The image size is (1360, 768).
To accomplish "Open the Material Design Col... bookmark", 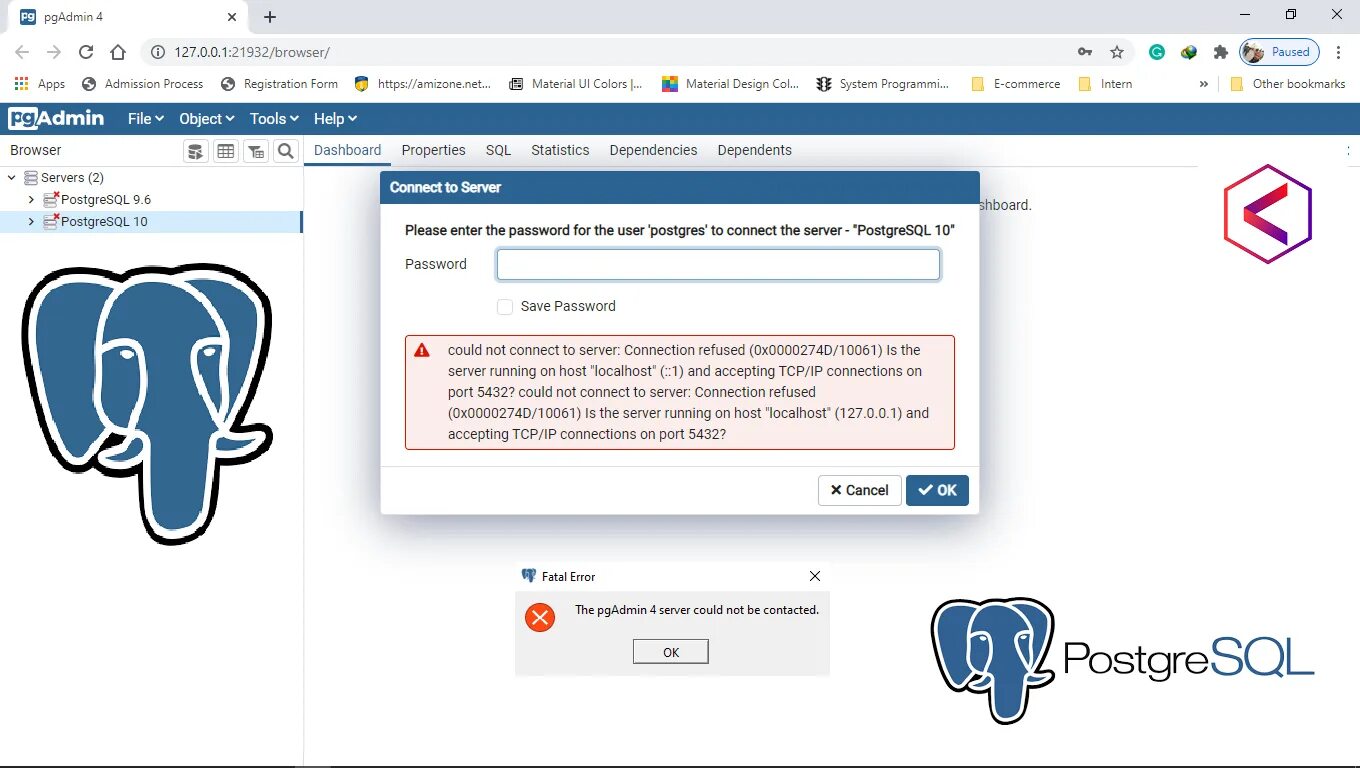I will (x=731, y=84).
